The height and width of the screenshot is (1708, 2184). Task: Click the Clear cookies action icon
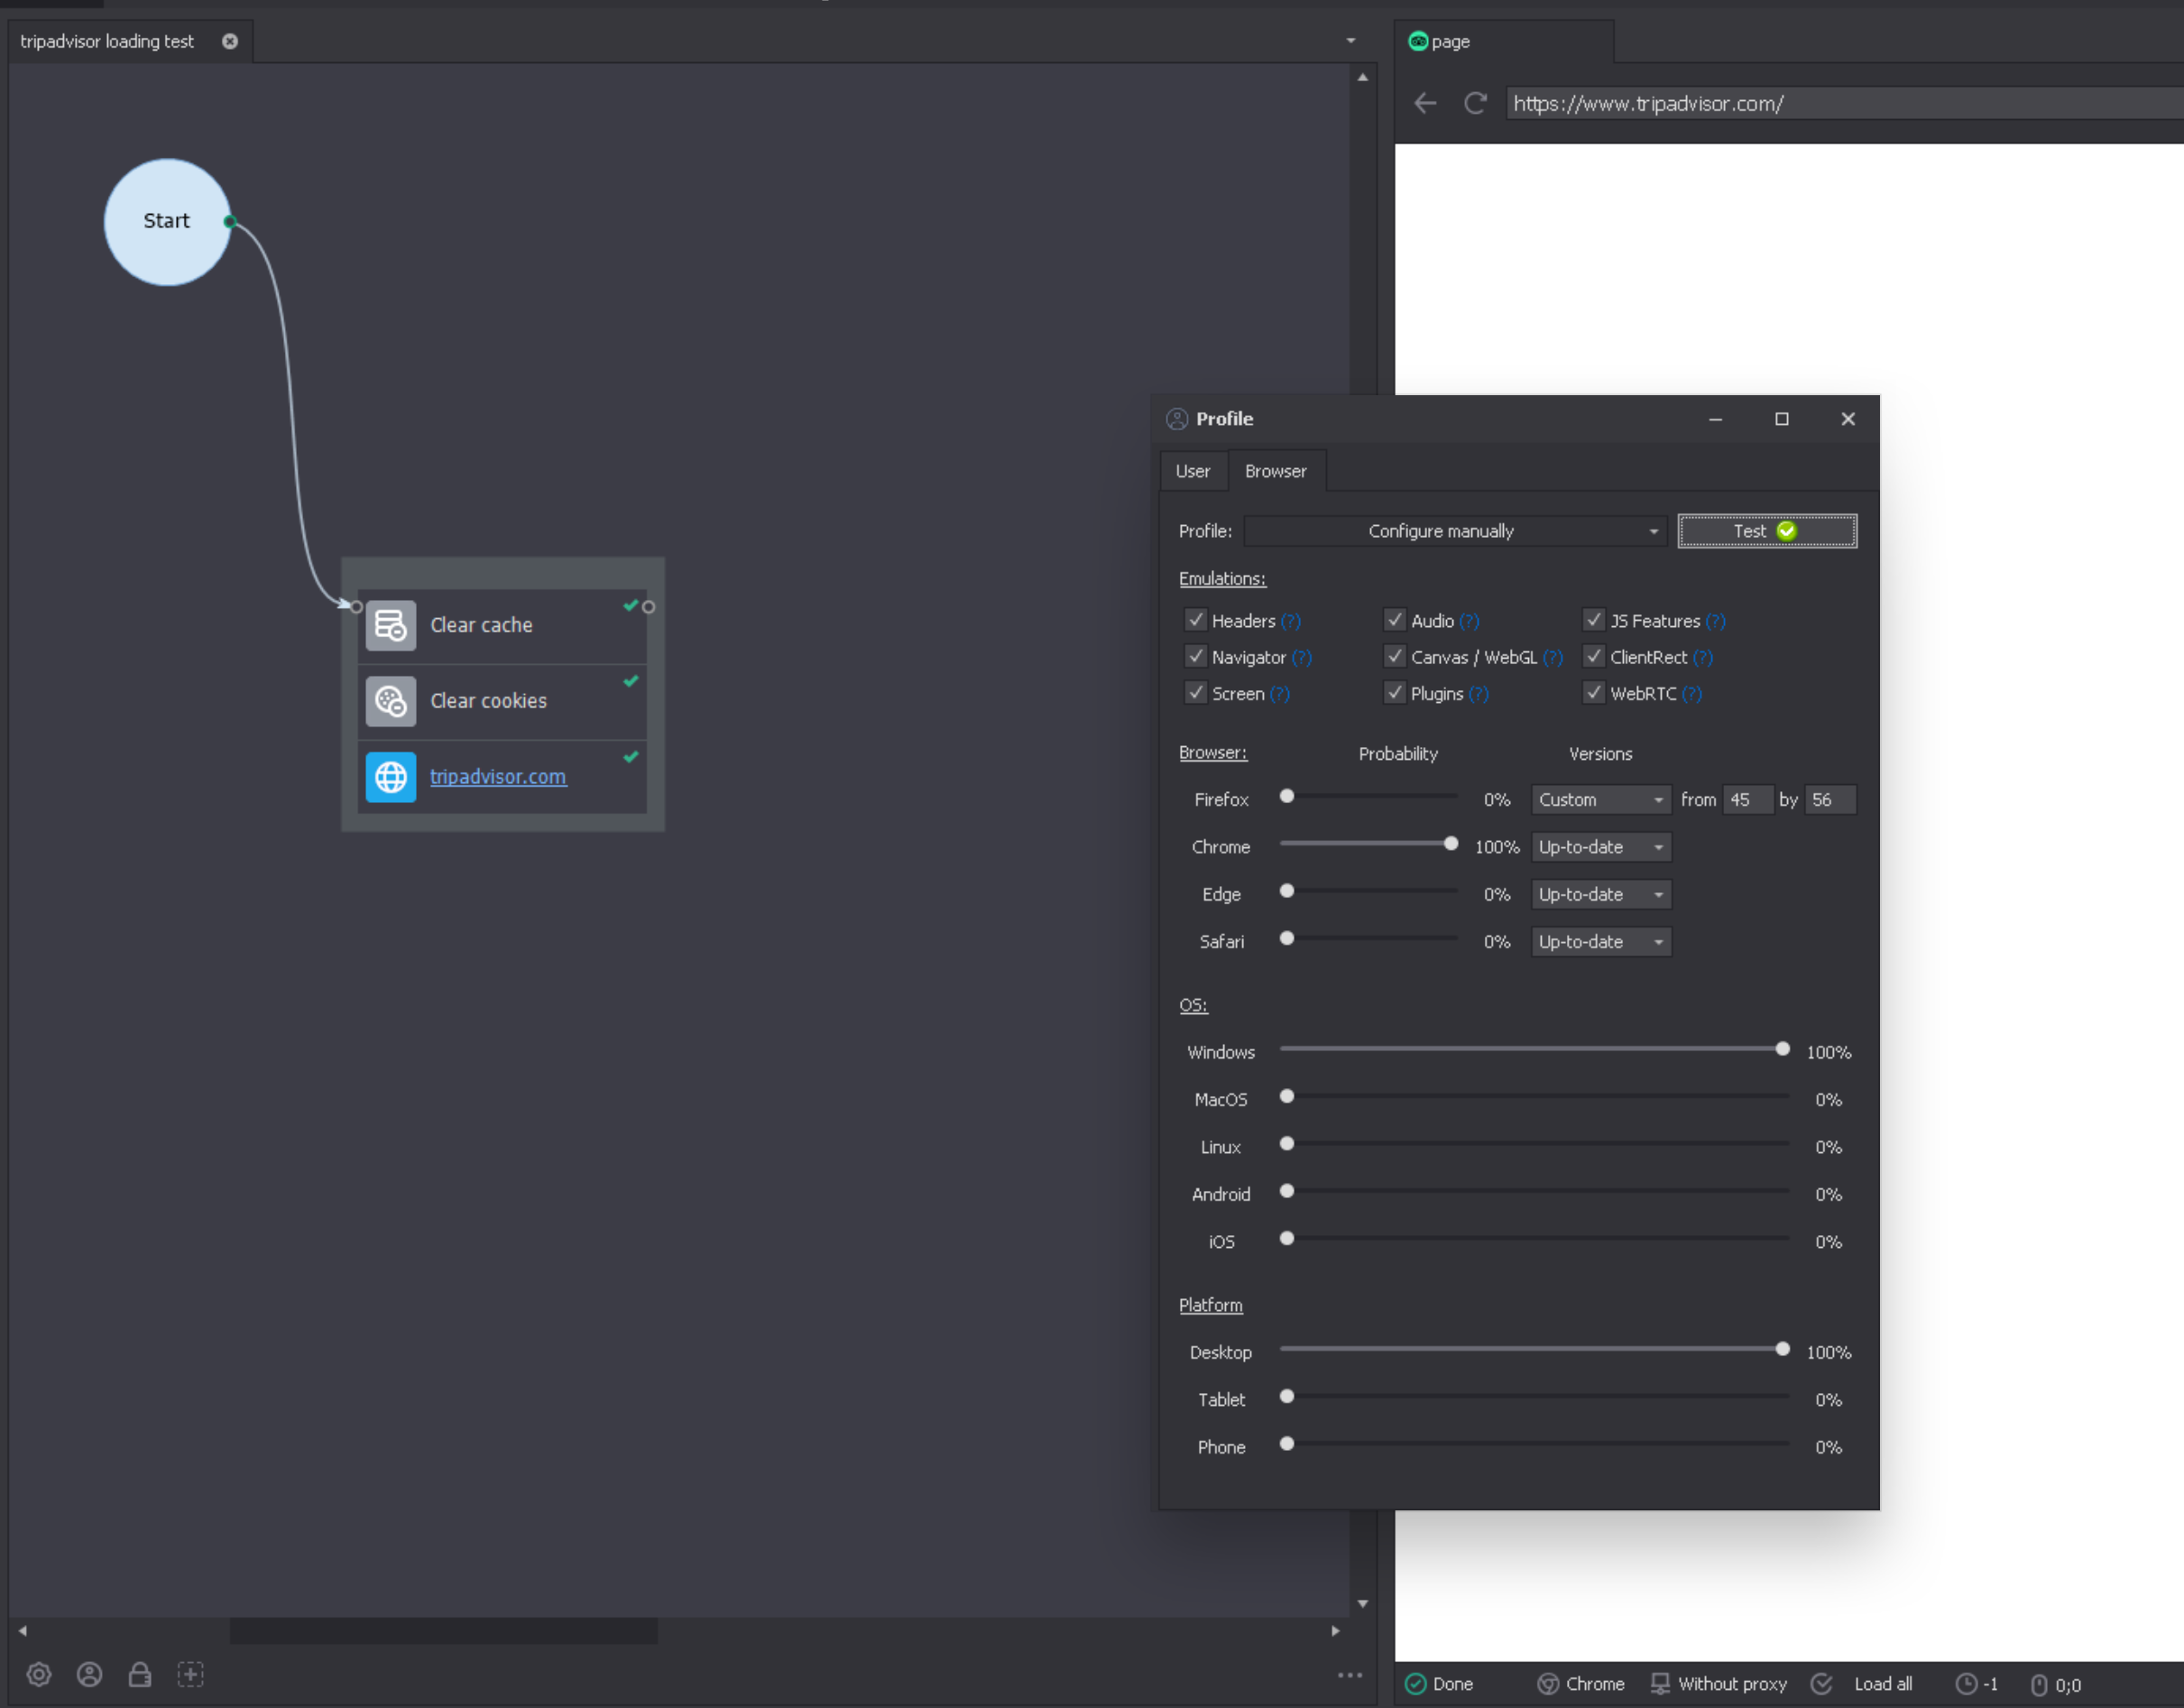[x=391, y=701]
